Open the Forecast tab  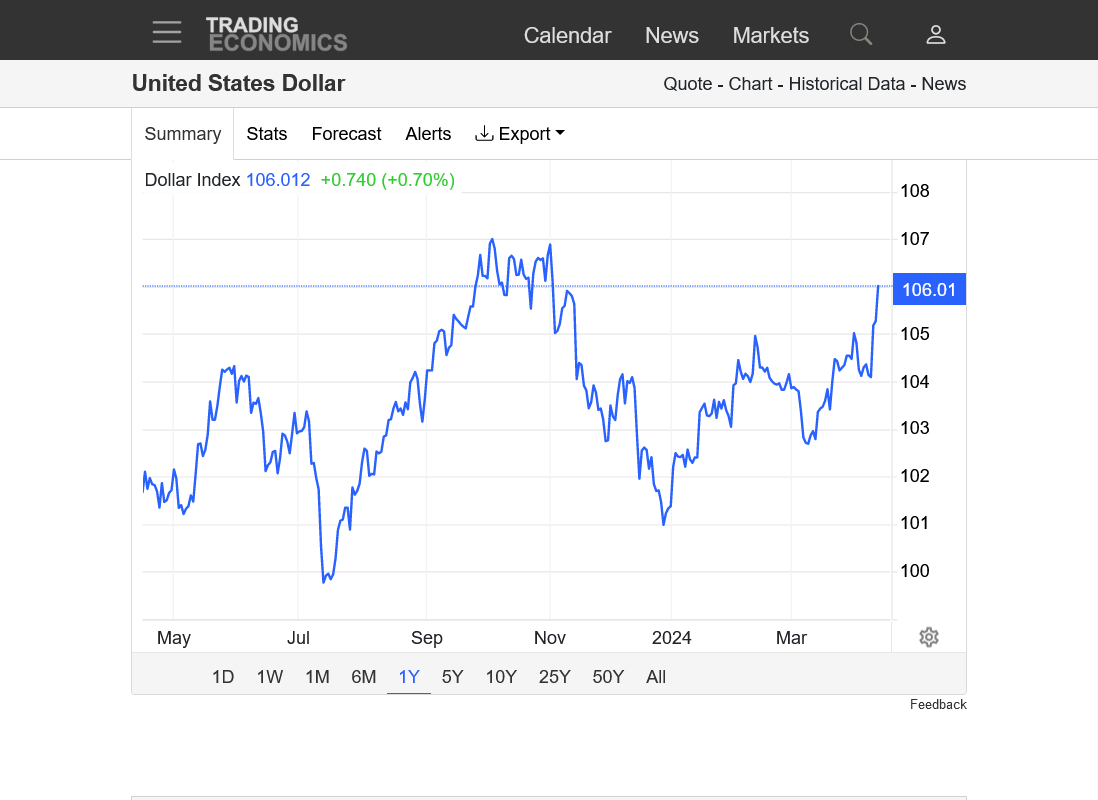[x=346, y=134]
